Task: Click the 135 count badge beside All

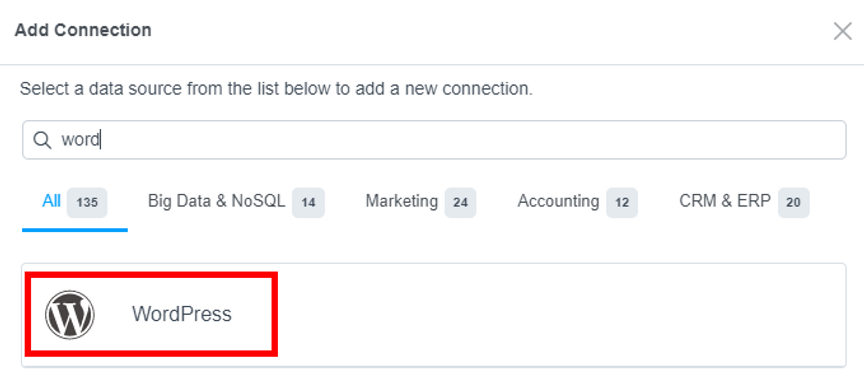Action: tap(87, 203)
